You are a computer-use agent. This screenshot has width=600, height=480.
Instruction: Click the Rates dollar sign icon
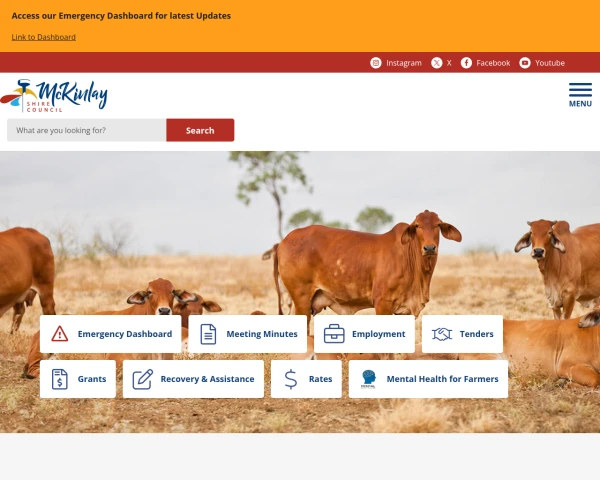coord(291,379)
